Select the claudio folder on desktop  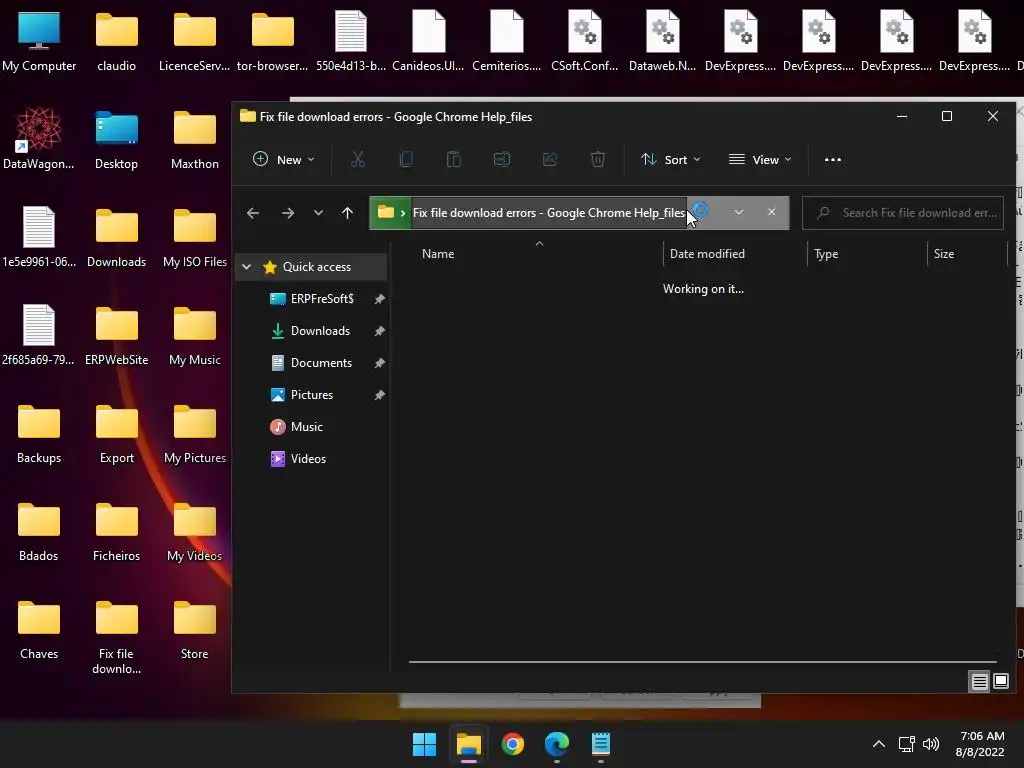coord(116,41)
